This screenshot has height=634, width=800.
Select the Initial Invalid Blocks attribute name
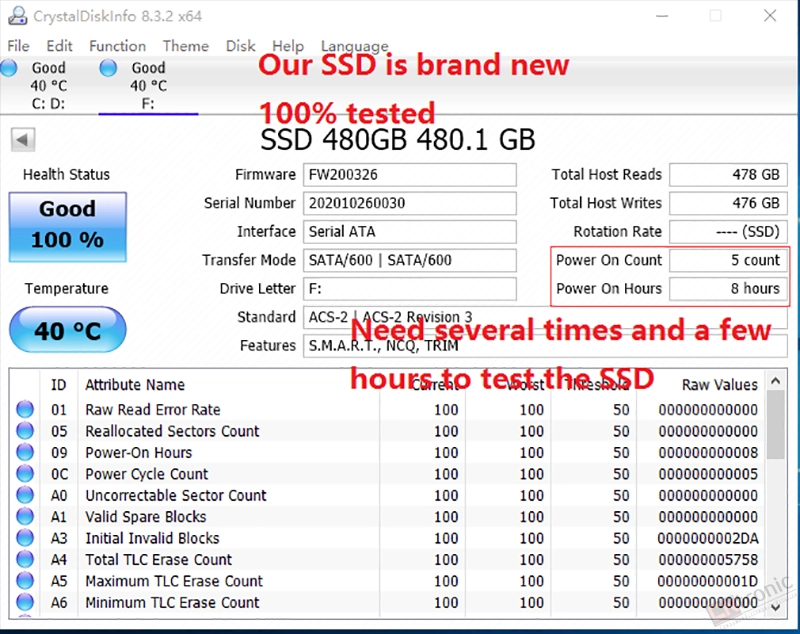[152, 538]
